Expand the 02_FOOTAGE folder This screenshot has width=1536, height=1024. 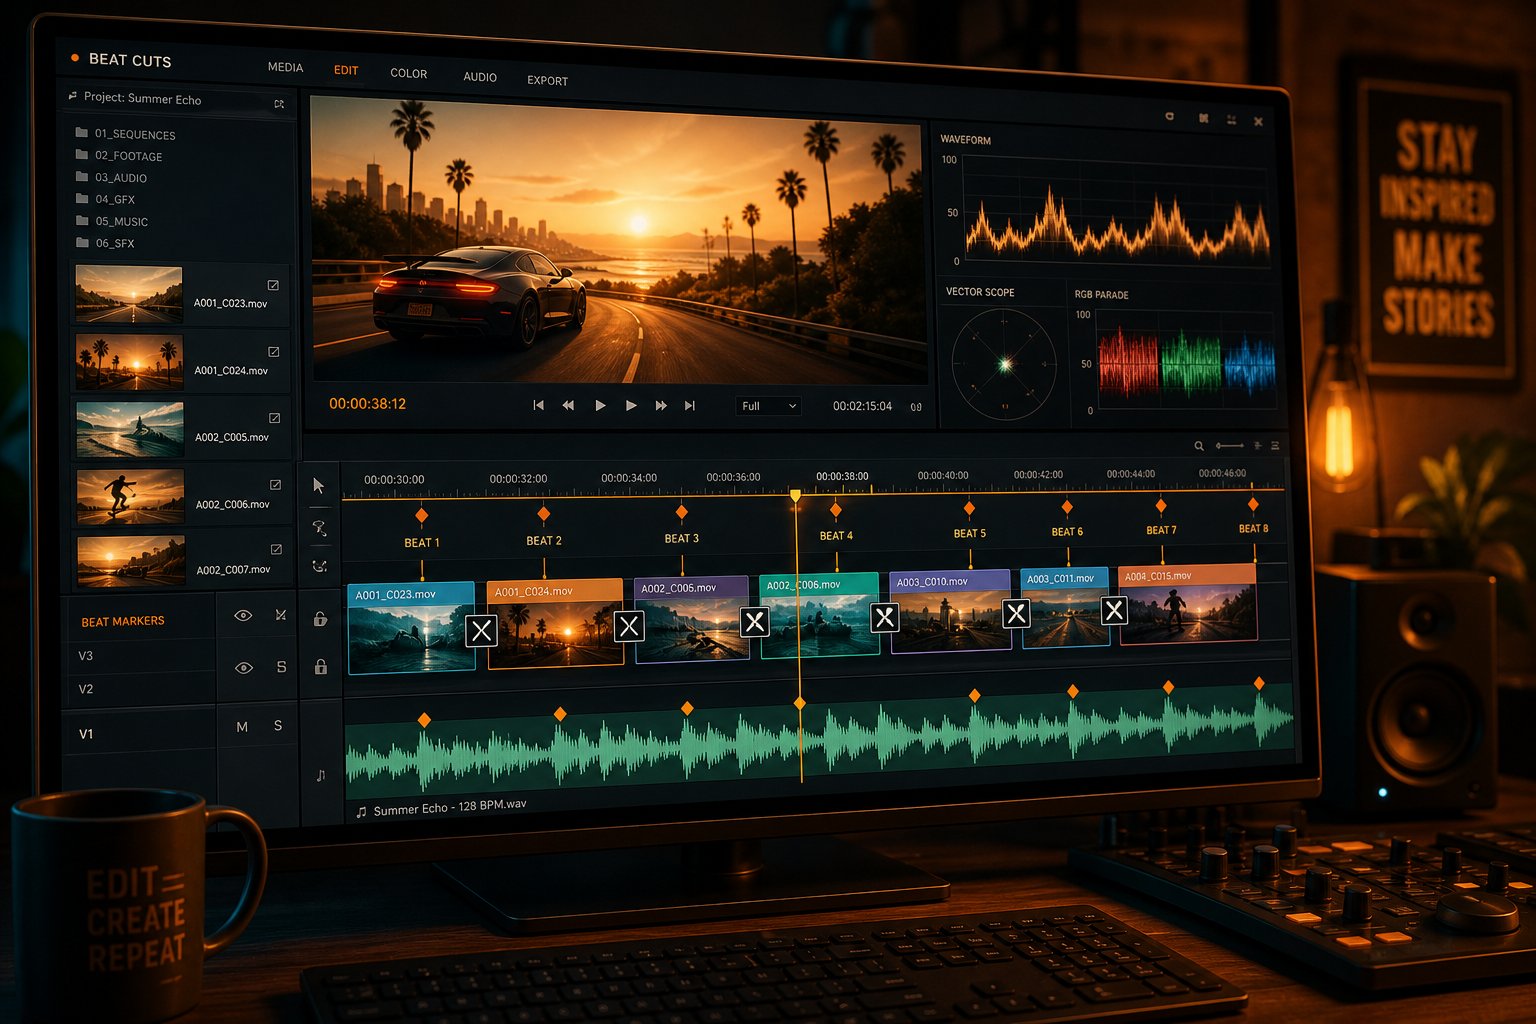pyautogui.click(x=118, y=156)
